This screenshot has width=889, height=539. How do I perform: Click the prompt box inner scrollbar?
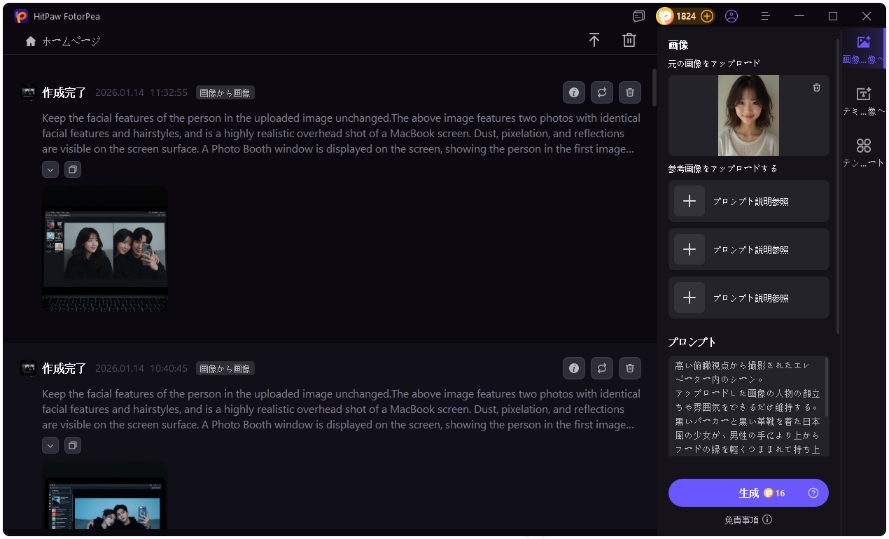pos(827,388)
